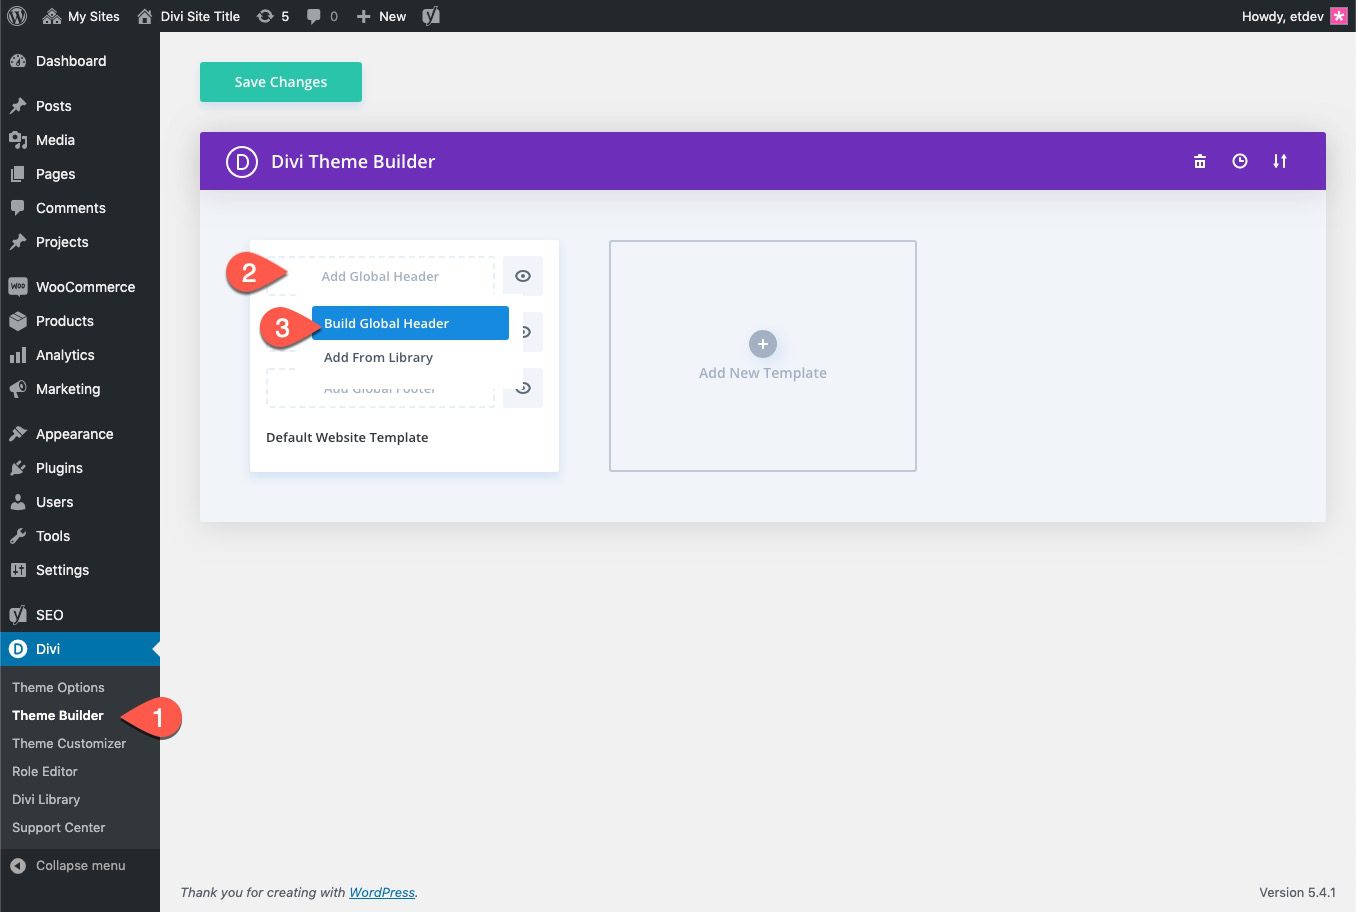Viewport: 1356px width, 912px height.
Task: Choose Add From Library in the dropdown
Action: [x=378, y=357]
